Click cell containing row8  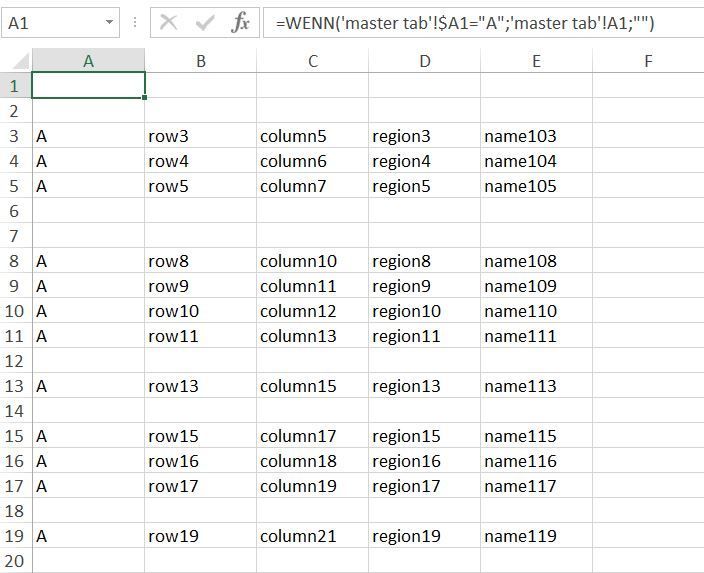(201, 260)
